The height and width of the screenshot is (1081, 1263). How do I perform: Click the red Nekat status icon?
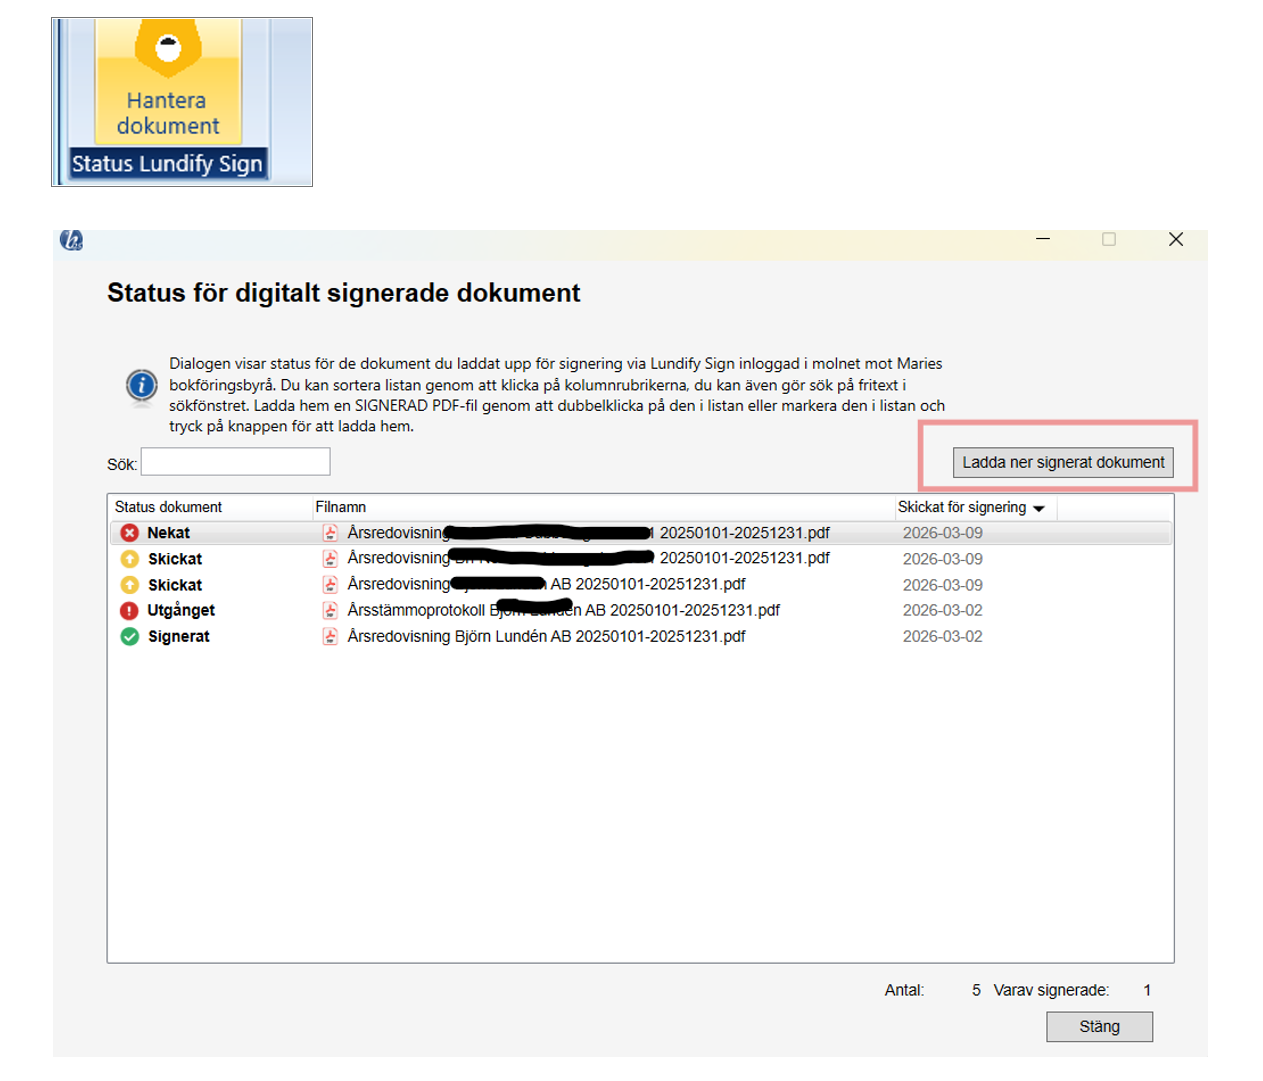(x=129, y=533)
